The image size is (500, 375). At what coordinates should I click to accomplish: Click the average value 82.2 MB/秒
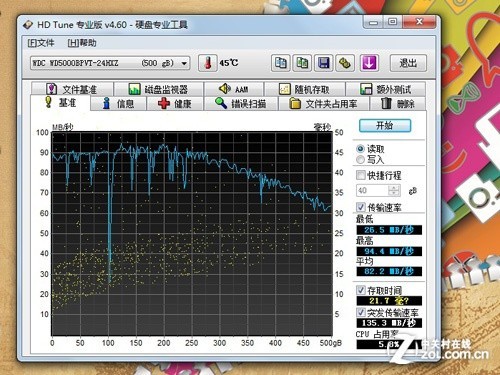pos(389,271)
